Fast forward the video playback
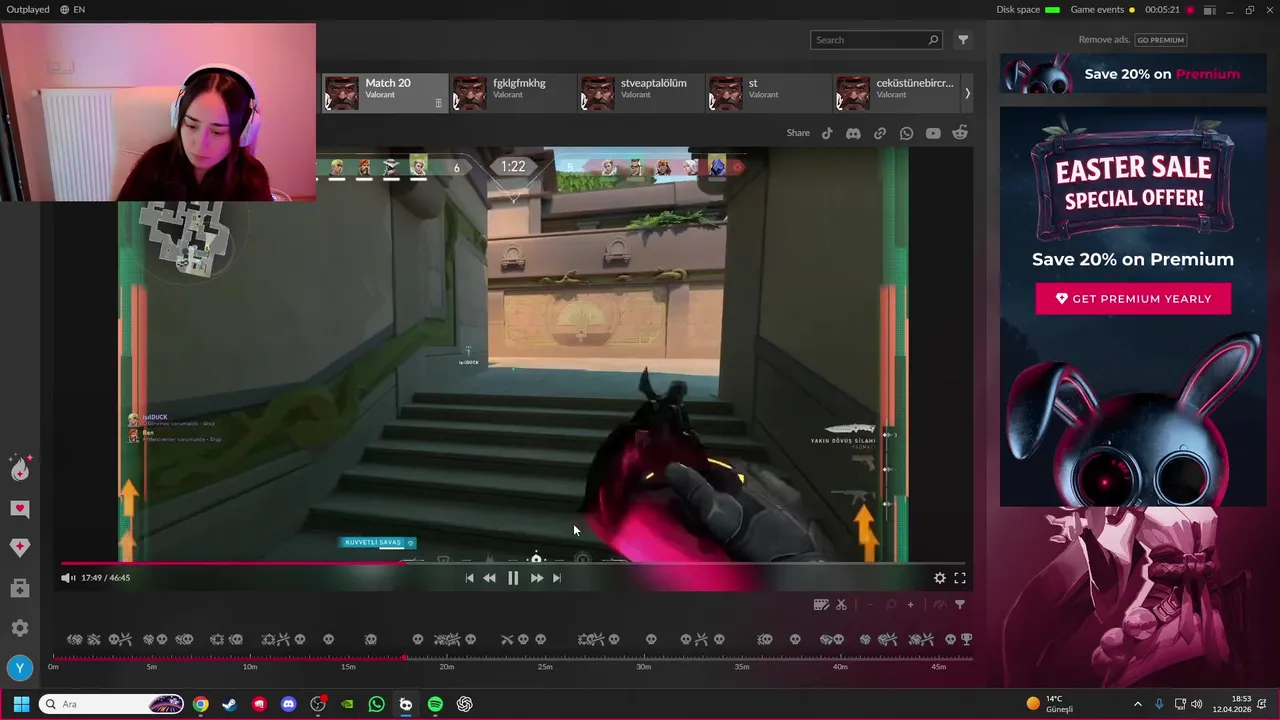 point(537,578)
